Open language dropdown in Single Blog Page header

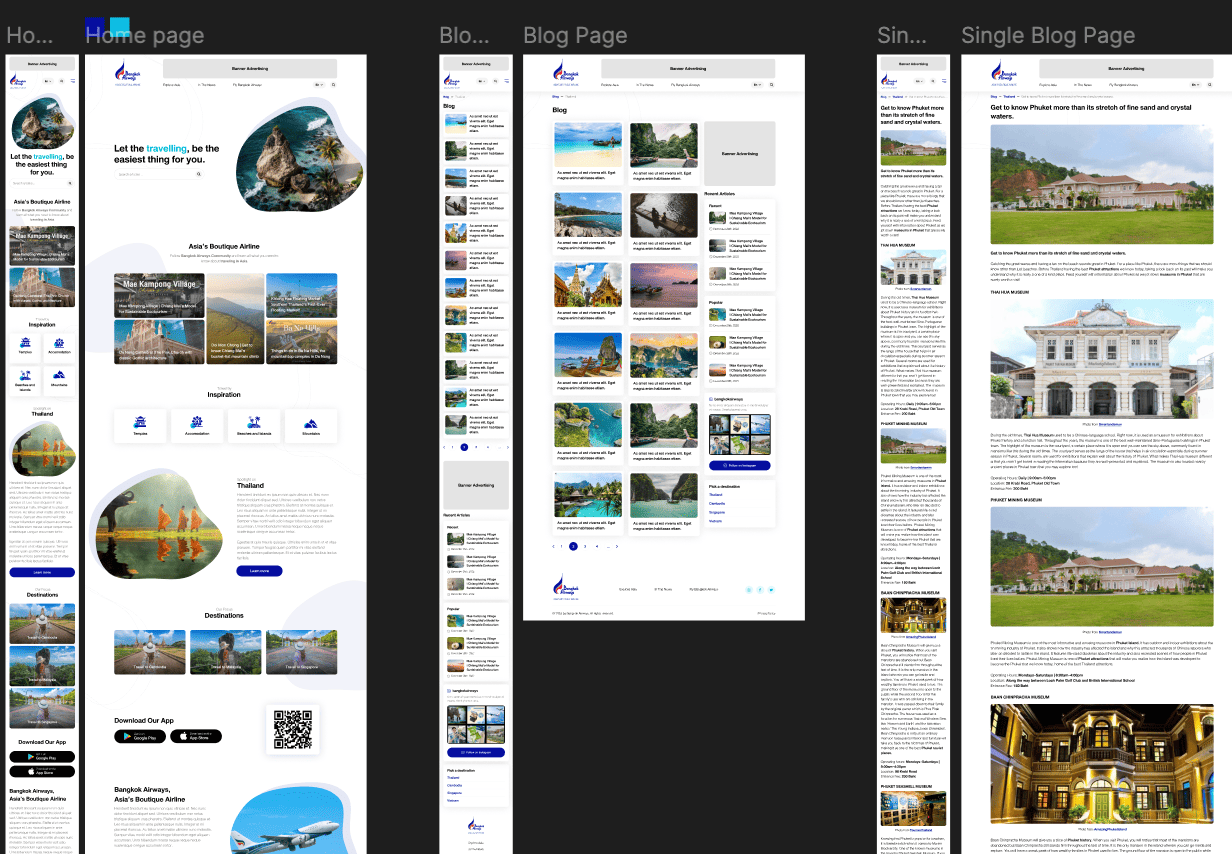pyautogui.click(x=1197, y=85)
